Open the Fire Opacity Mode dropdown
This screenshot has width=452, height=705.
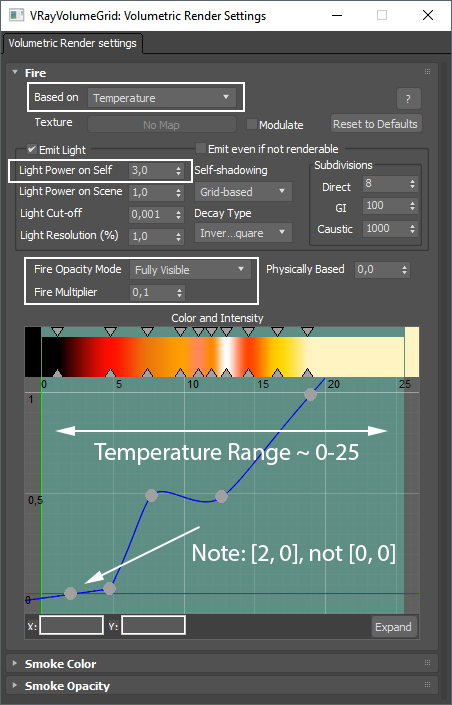(190, 270)
